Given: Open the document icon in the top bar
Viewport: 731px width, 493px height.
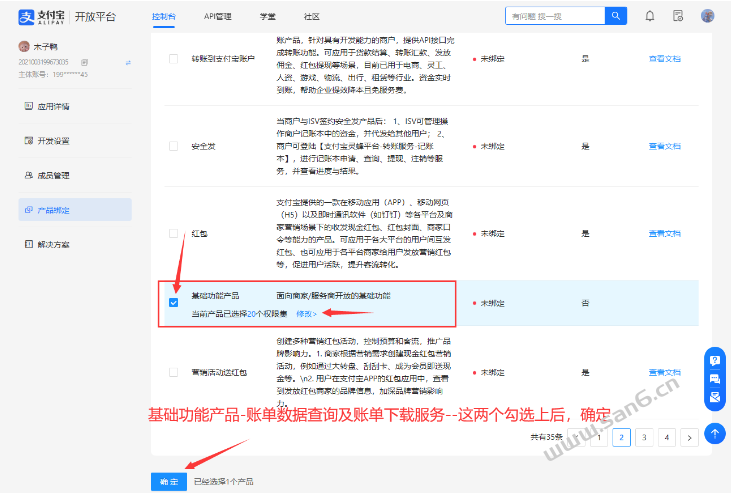Looking at the screenshot, I should point(678,16).
